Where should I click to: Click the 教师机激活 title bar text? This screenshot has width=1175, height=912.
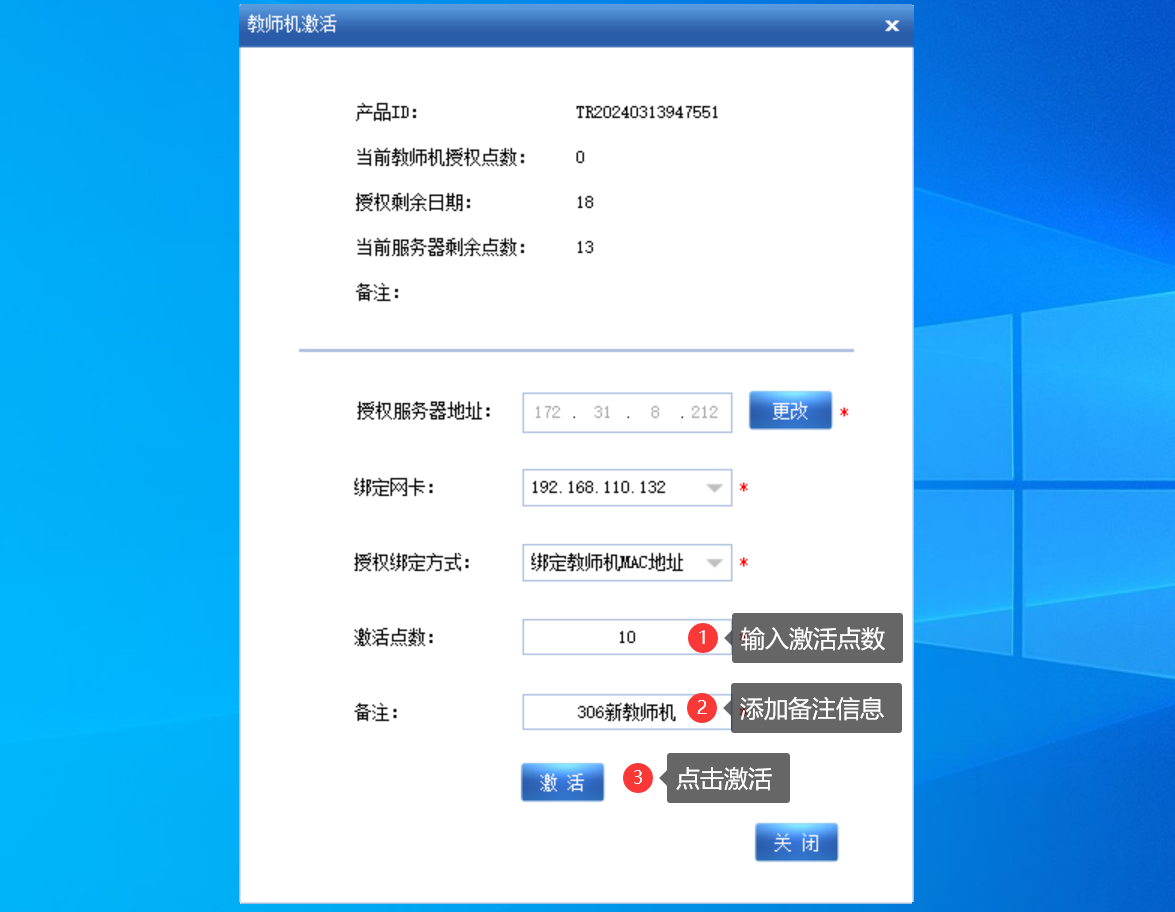point(292,25)
